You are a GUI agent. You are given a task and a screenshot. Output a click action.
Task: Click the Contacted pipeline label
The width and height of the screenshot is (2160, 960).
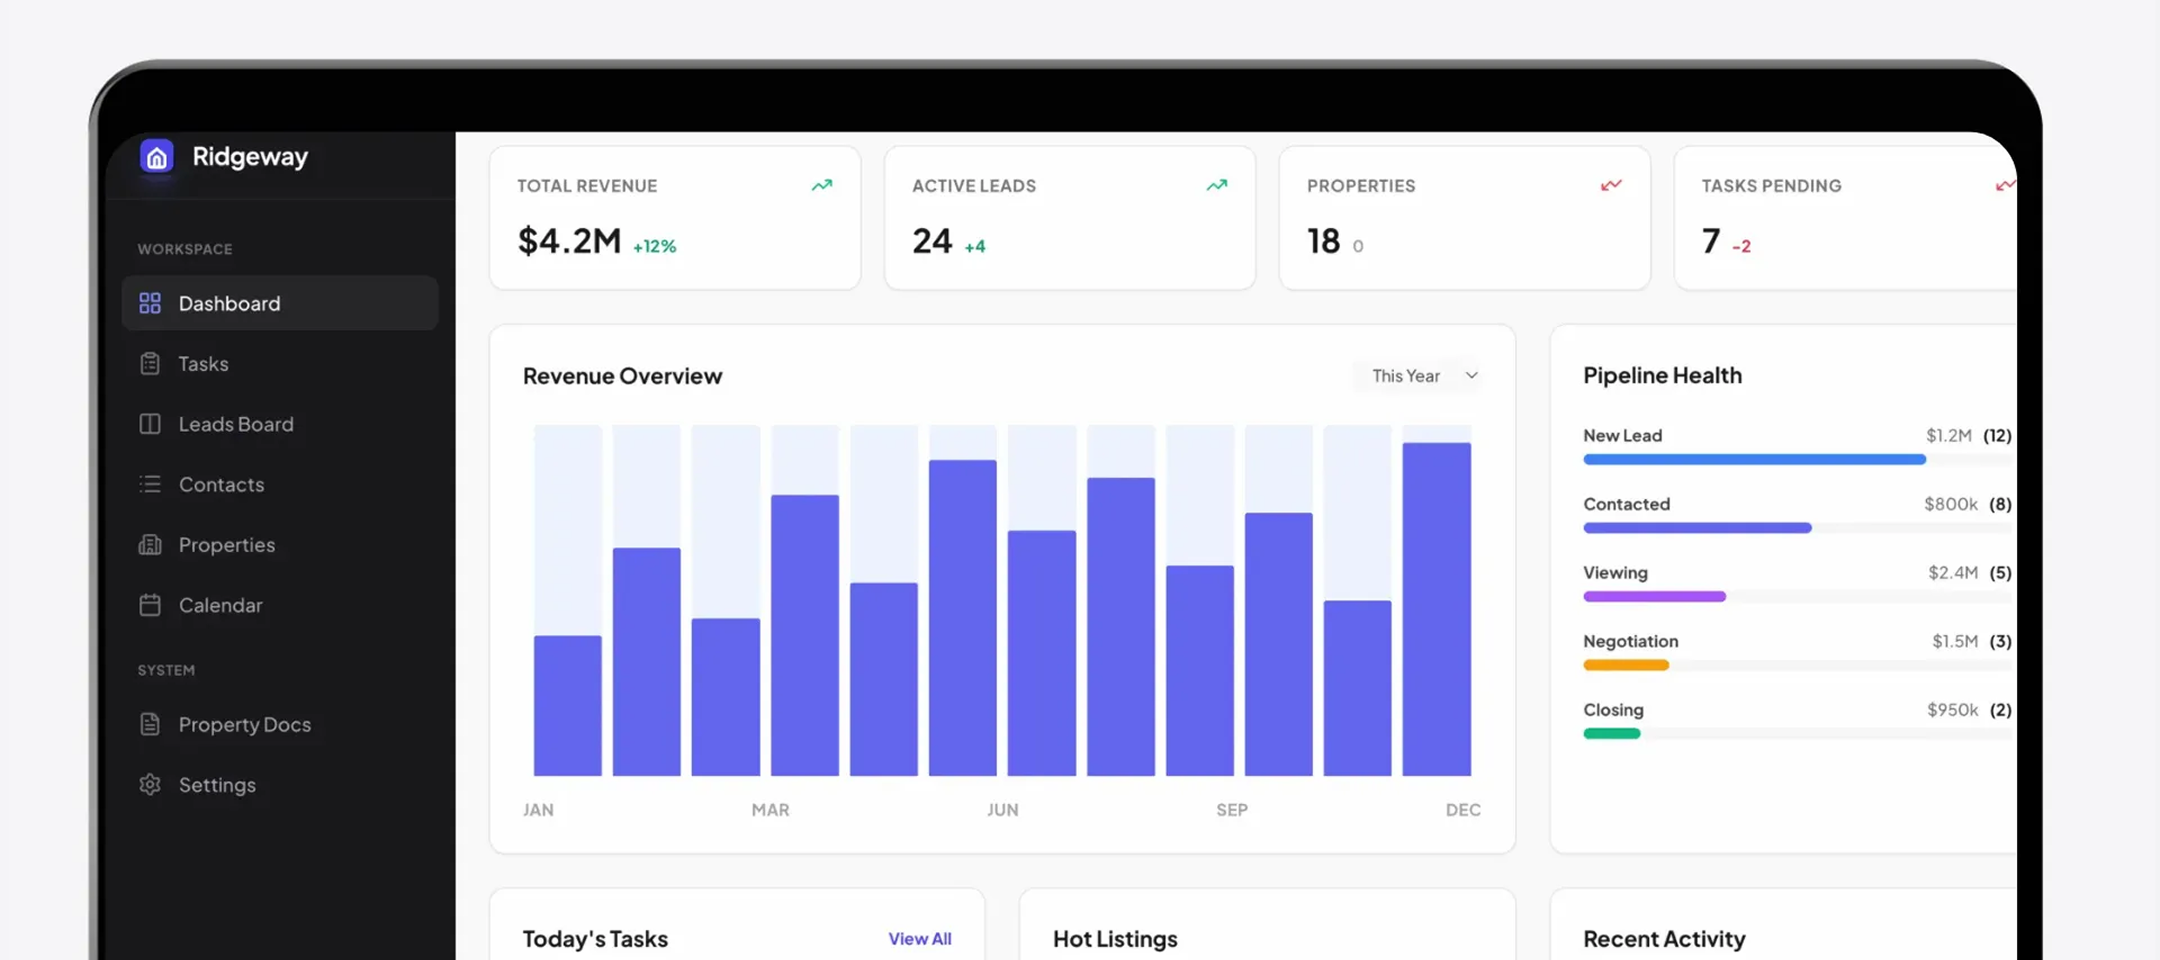1626,504
